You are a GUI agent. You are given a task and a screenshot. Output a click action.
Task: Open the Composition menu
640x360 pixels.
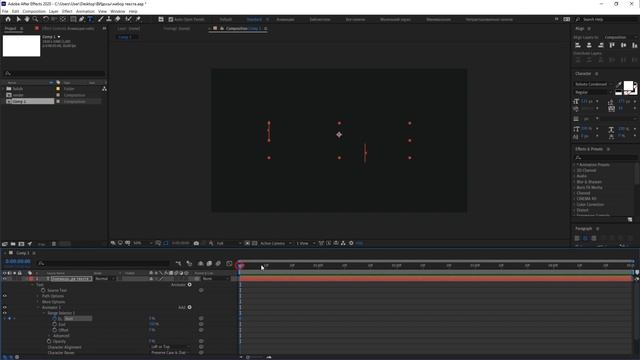(34, 11)
